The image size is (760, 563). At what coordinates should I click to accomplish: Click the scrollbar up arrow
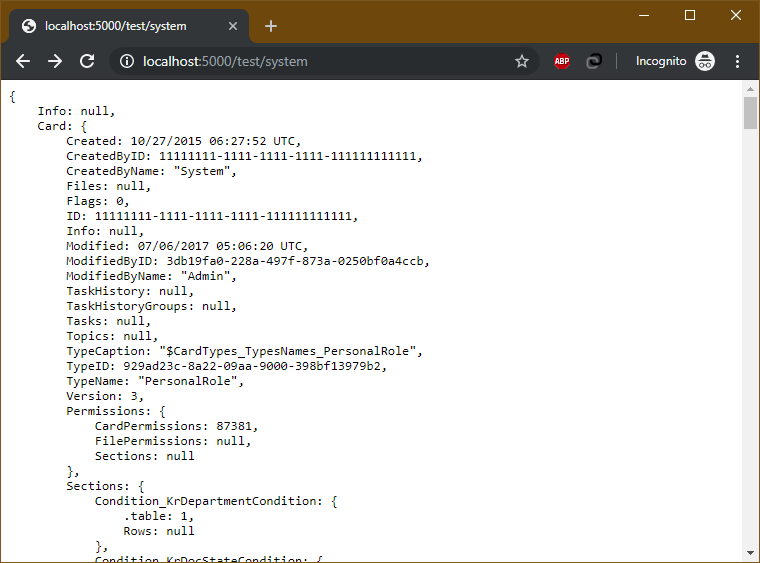[750, 90]
